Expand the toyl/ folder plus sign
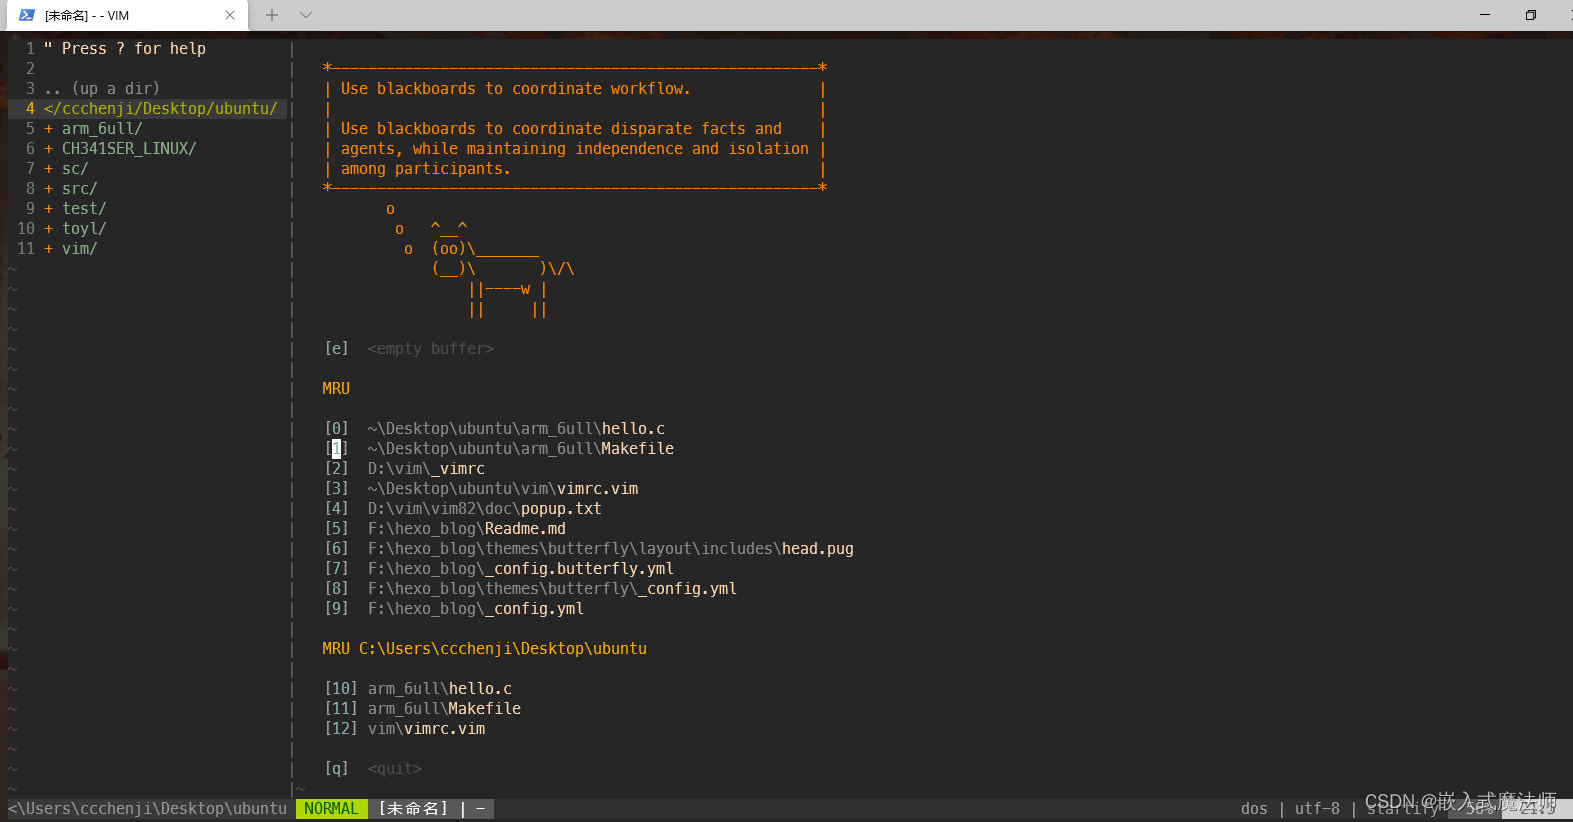This screenshot has width=1573, height=822. 48,228
